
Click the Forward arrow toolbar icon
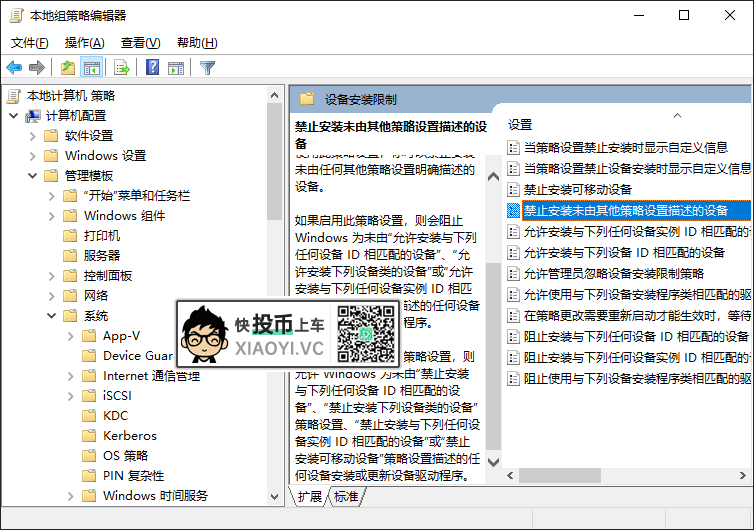point(37,68)
